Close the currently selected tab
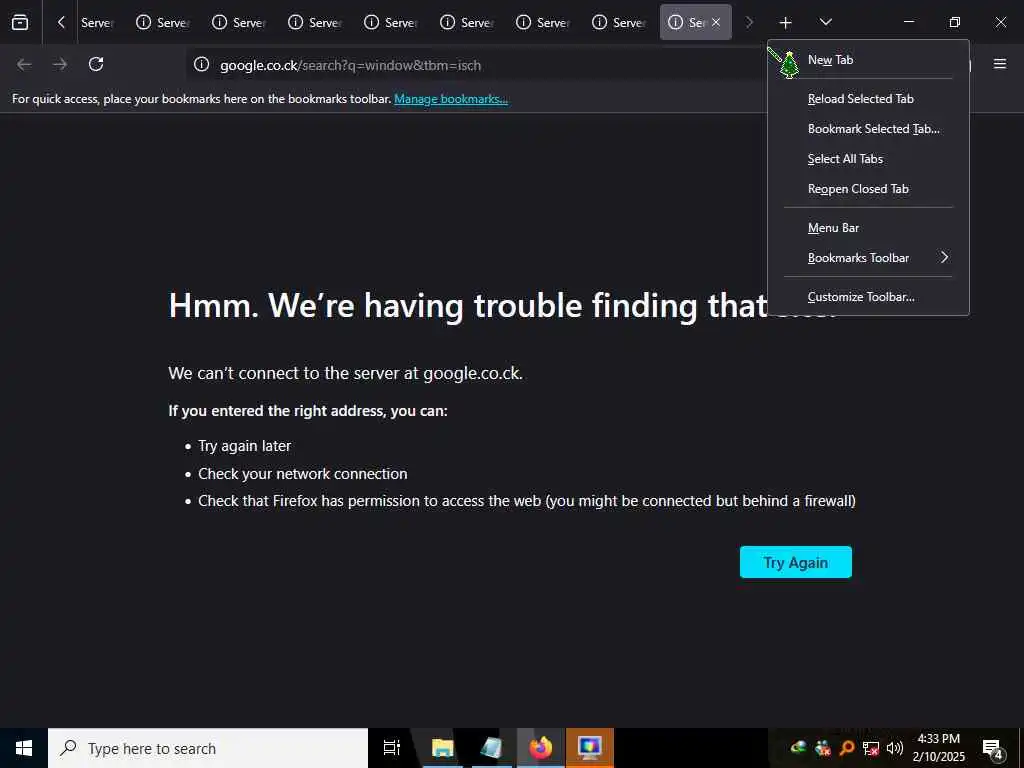The image size is (1024, 768). [716, 22]
